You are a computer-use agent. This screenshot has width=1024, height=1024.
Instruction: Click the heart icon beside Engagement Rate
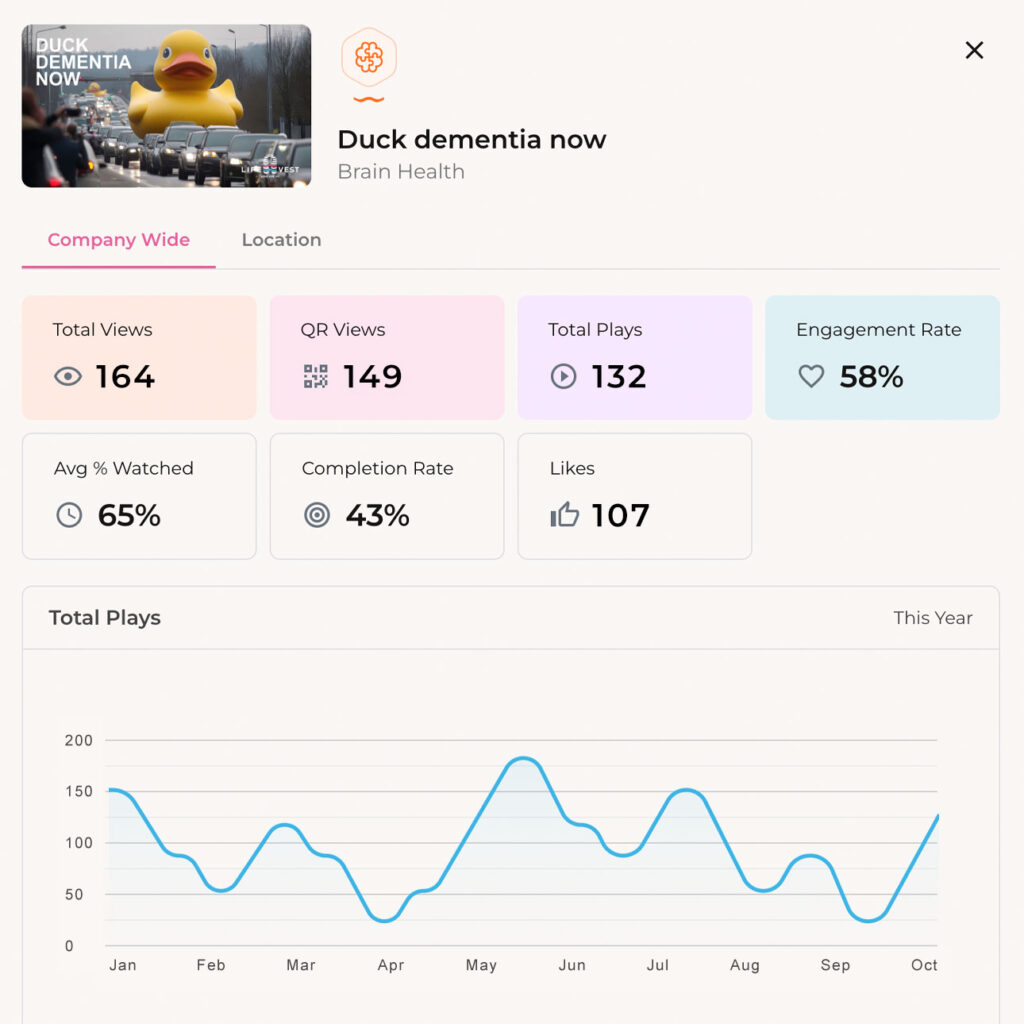click(x=811, y=377)
